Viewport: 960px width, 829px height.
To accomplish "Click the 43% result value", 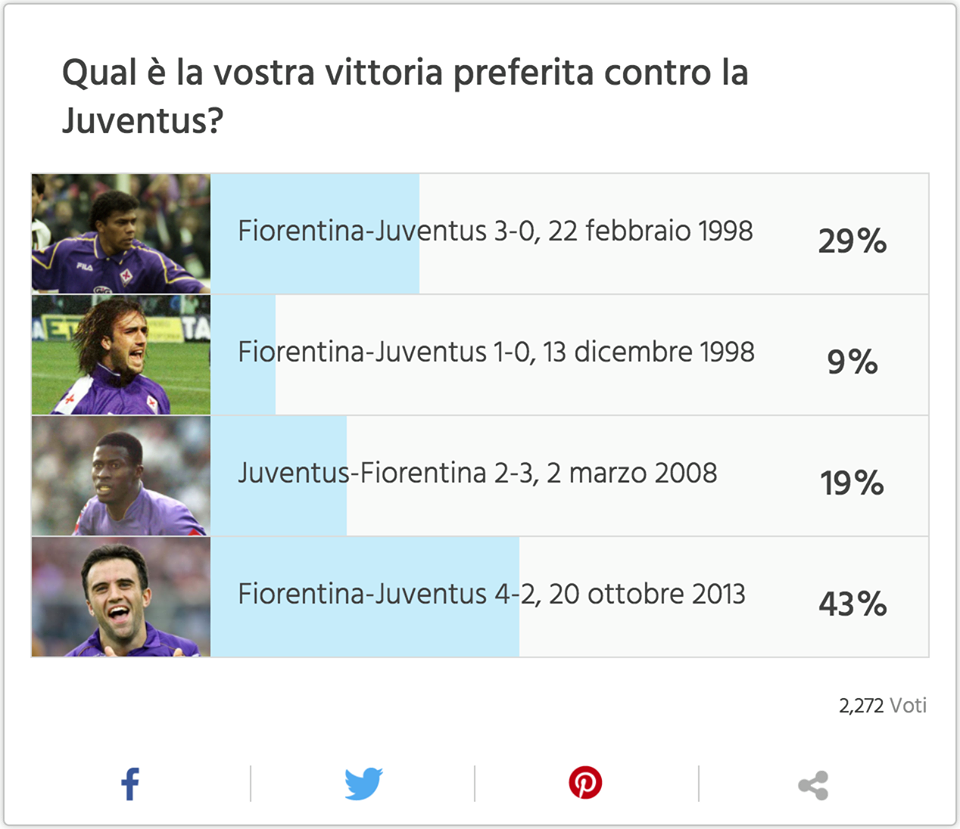I will 852,604.
